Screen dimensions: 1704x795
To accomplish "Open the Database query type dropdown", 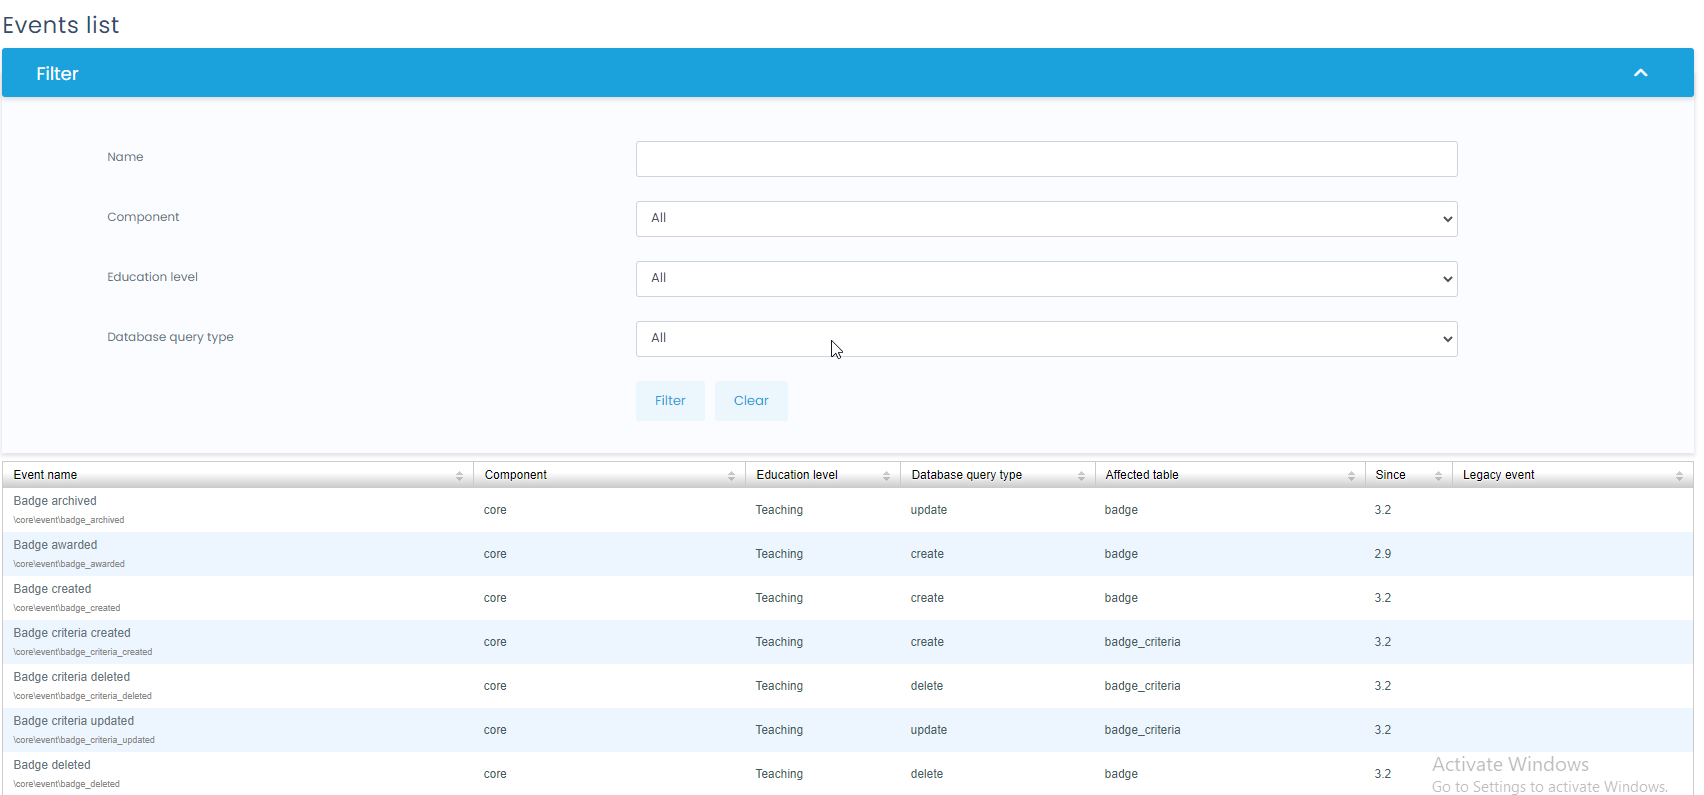I will click(1046, 339).
